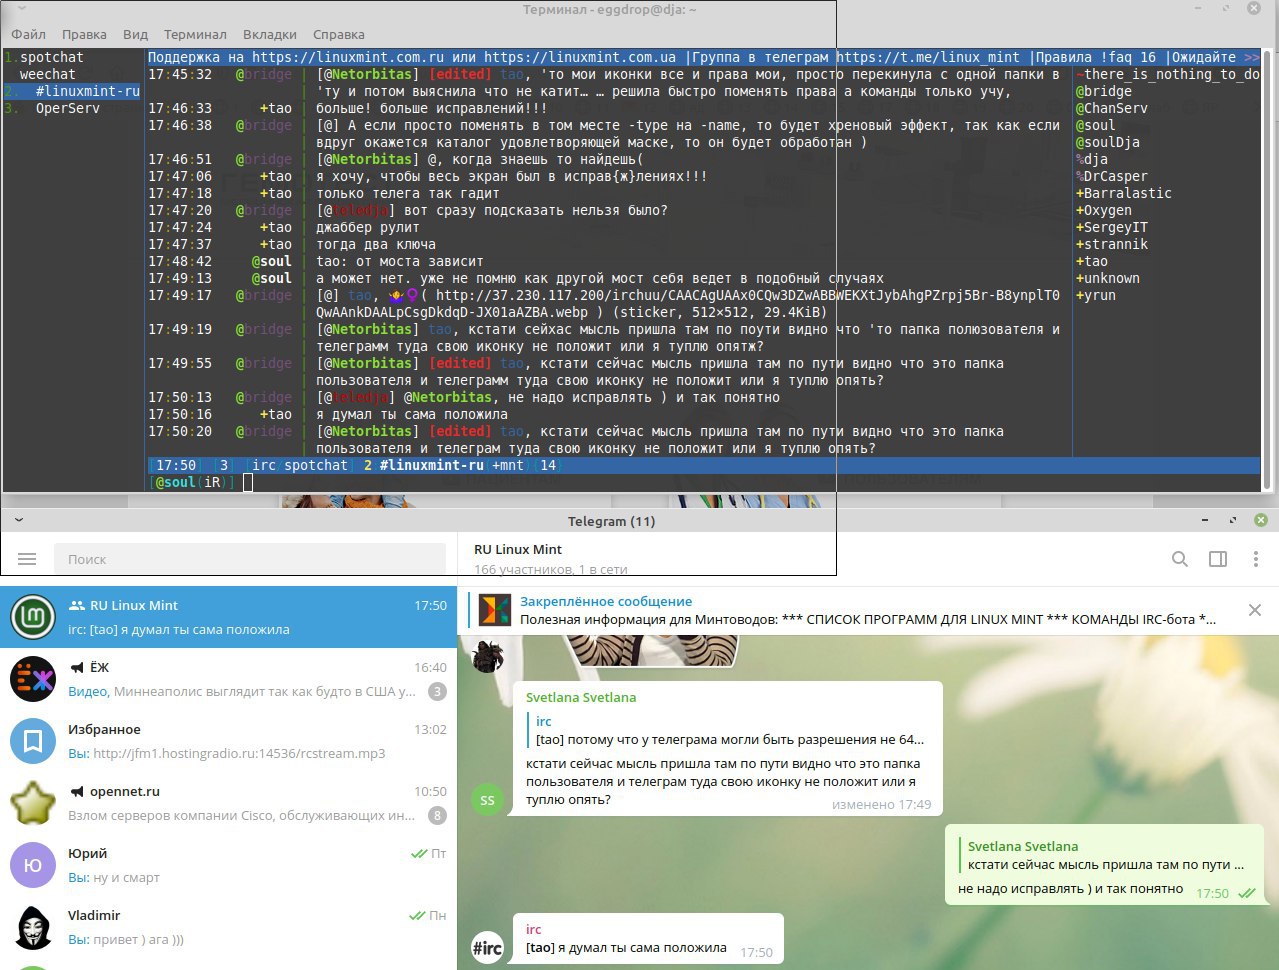Click the opennet.ru star avatar

(33, 803)
